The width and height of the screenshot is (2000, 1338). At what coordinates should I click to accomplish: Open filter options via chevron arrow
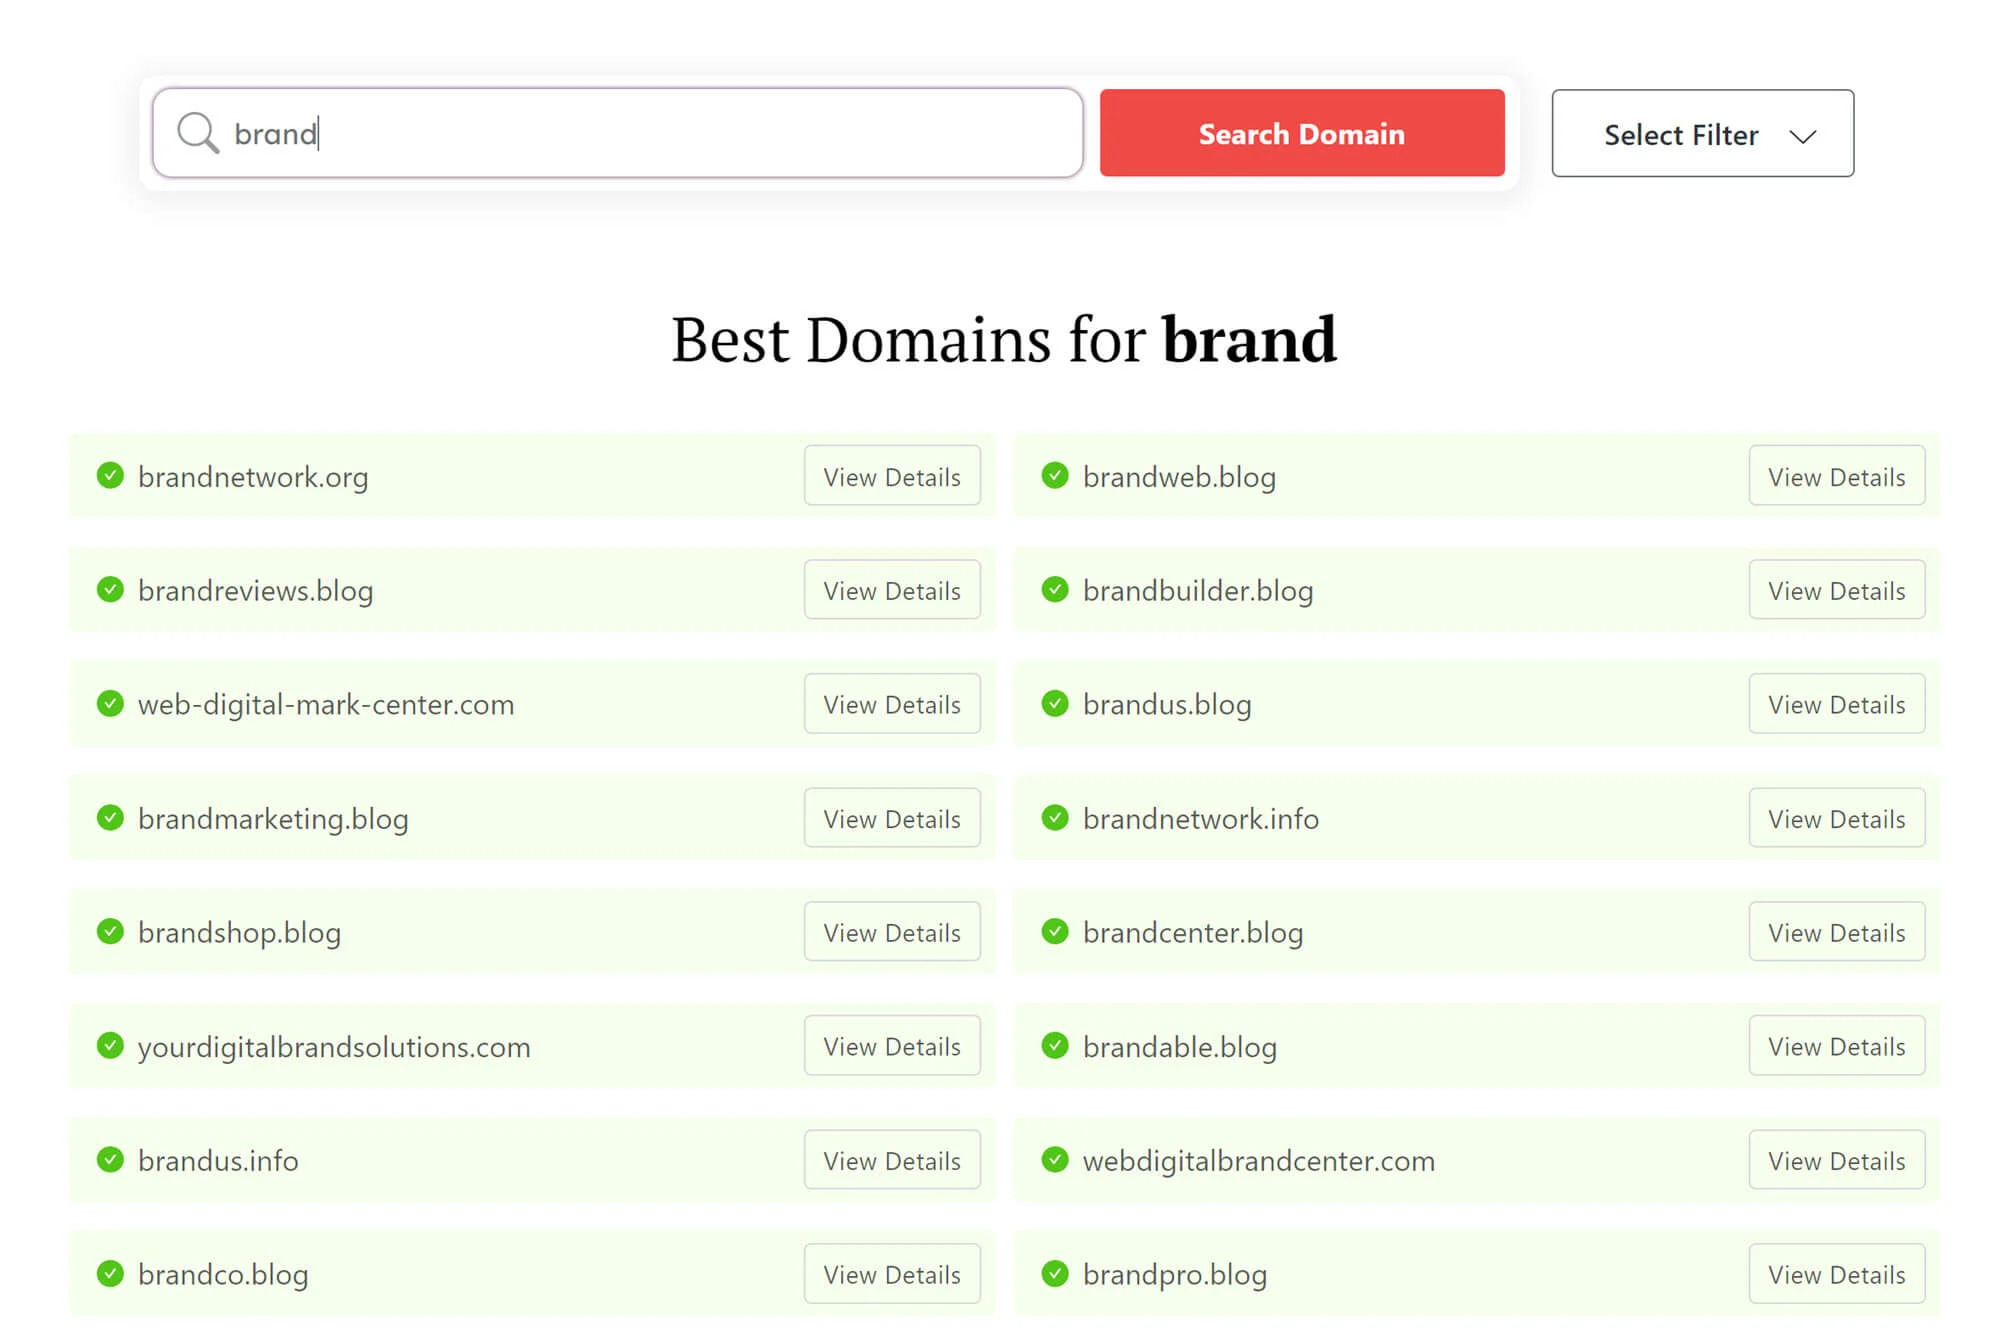(x=1806, y=134)
